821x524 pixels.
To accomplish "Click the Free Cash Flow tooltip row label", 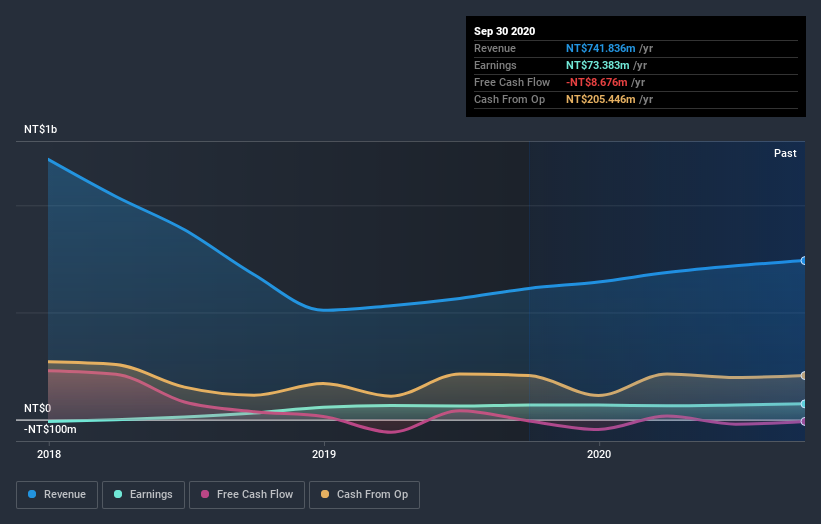I will [x=512, y=82].
